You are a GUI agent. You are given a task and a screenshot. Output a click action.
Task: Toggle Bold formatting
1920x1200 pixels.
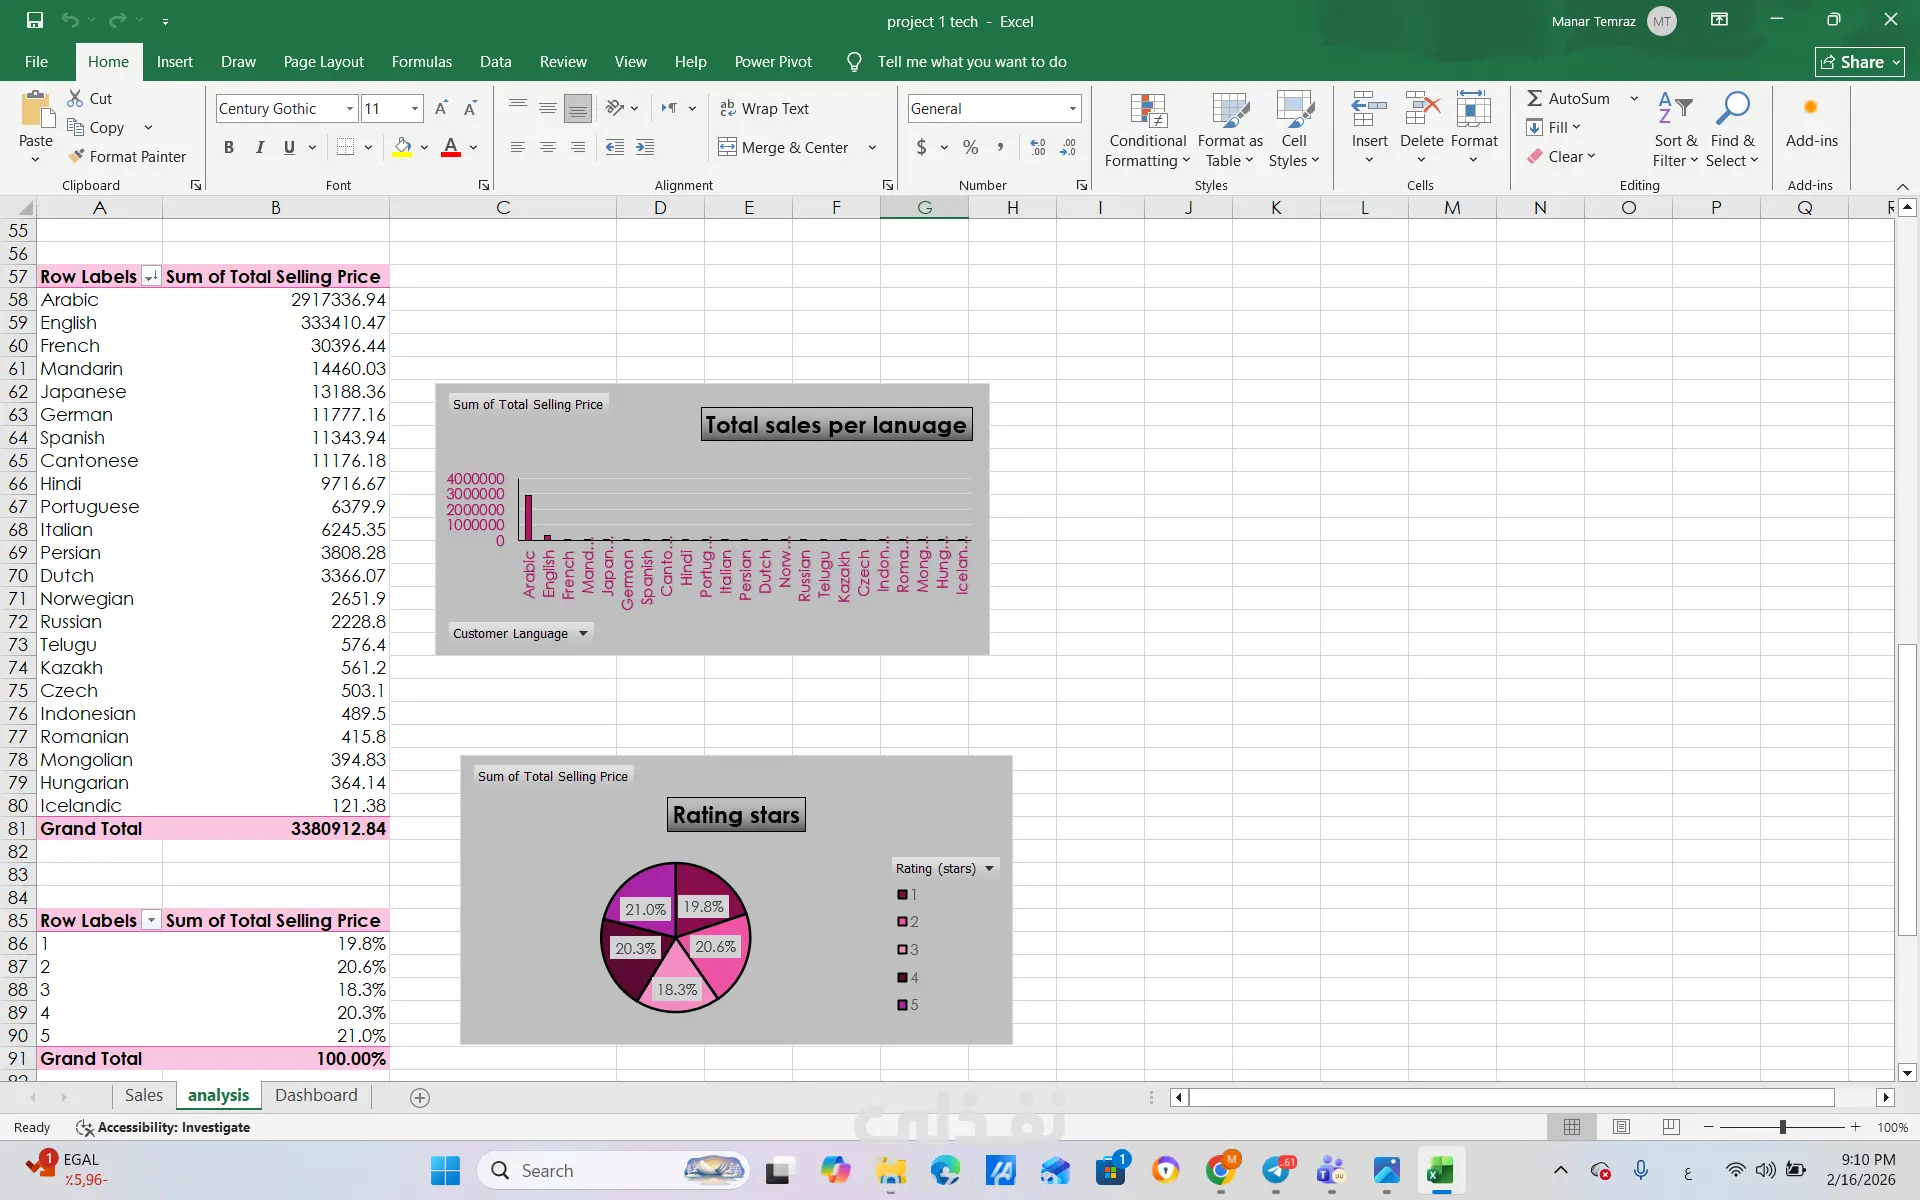point(229,147)
